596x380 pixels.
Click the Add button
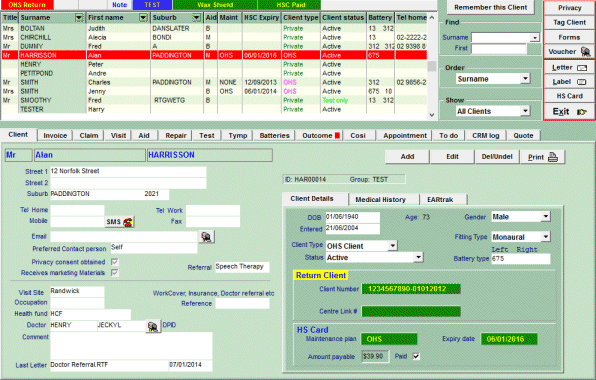[407, 157]
